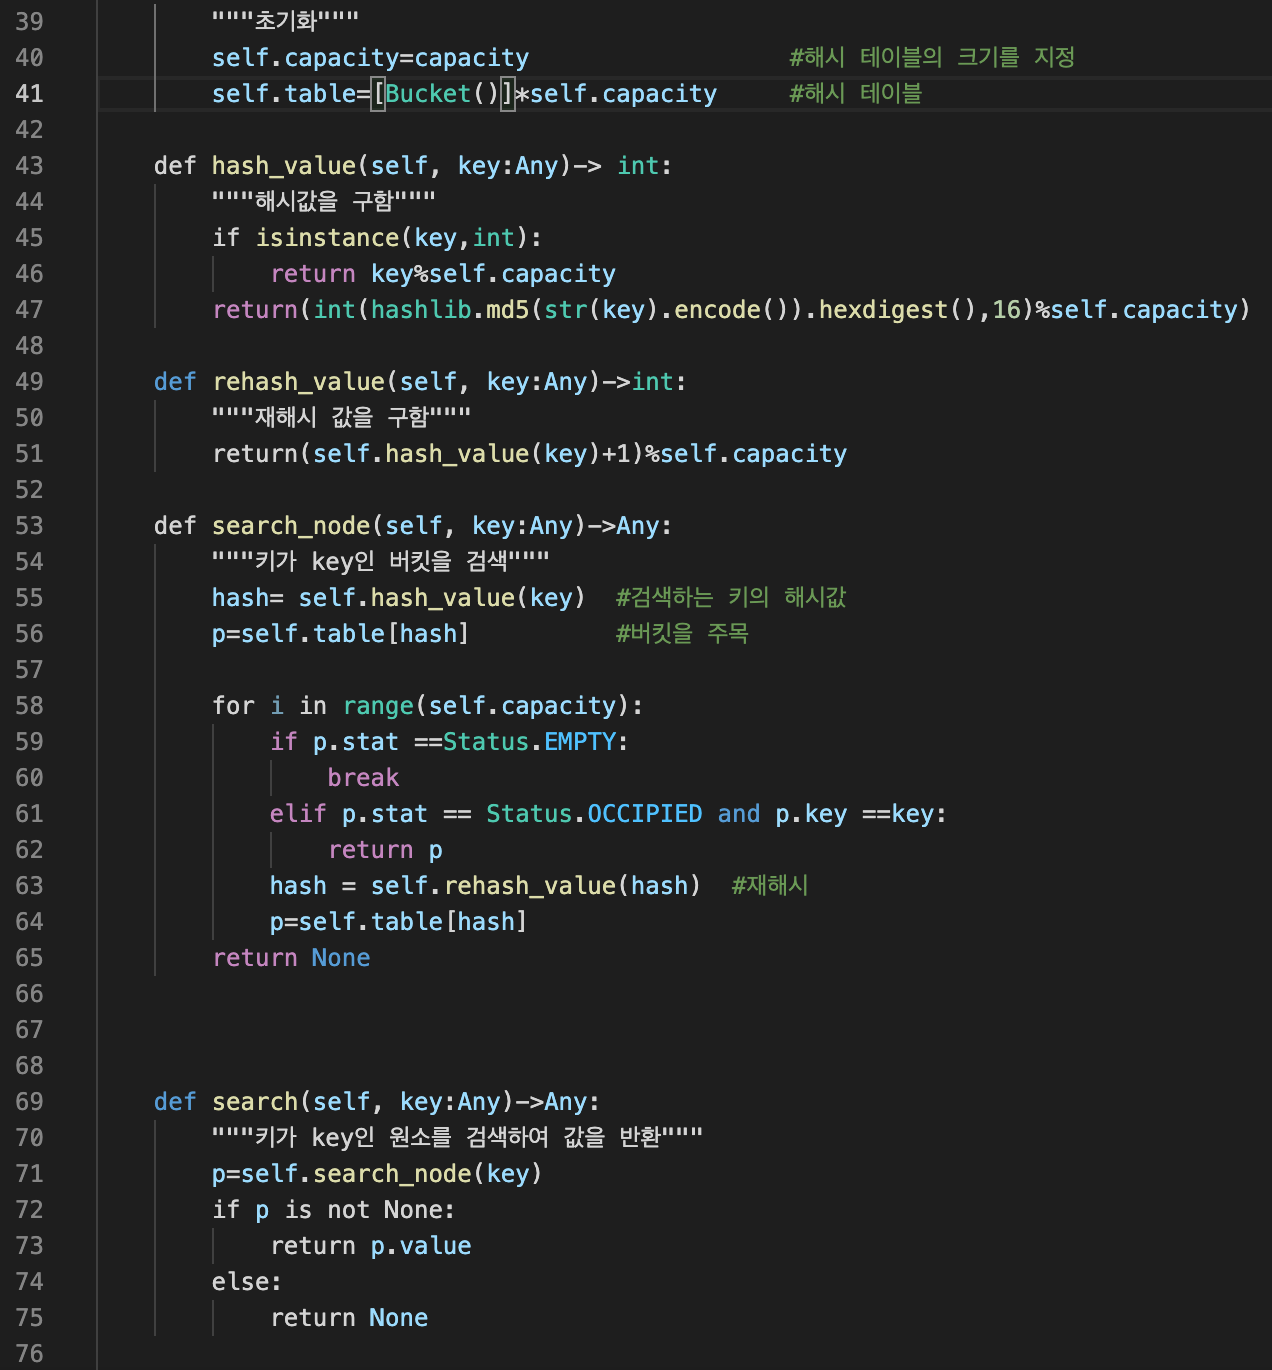
Task: Click the break keyword on line 60
Action: click(363, 778)
